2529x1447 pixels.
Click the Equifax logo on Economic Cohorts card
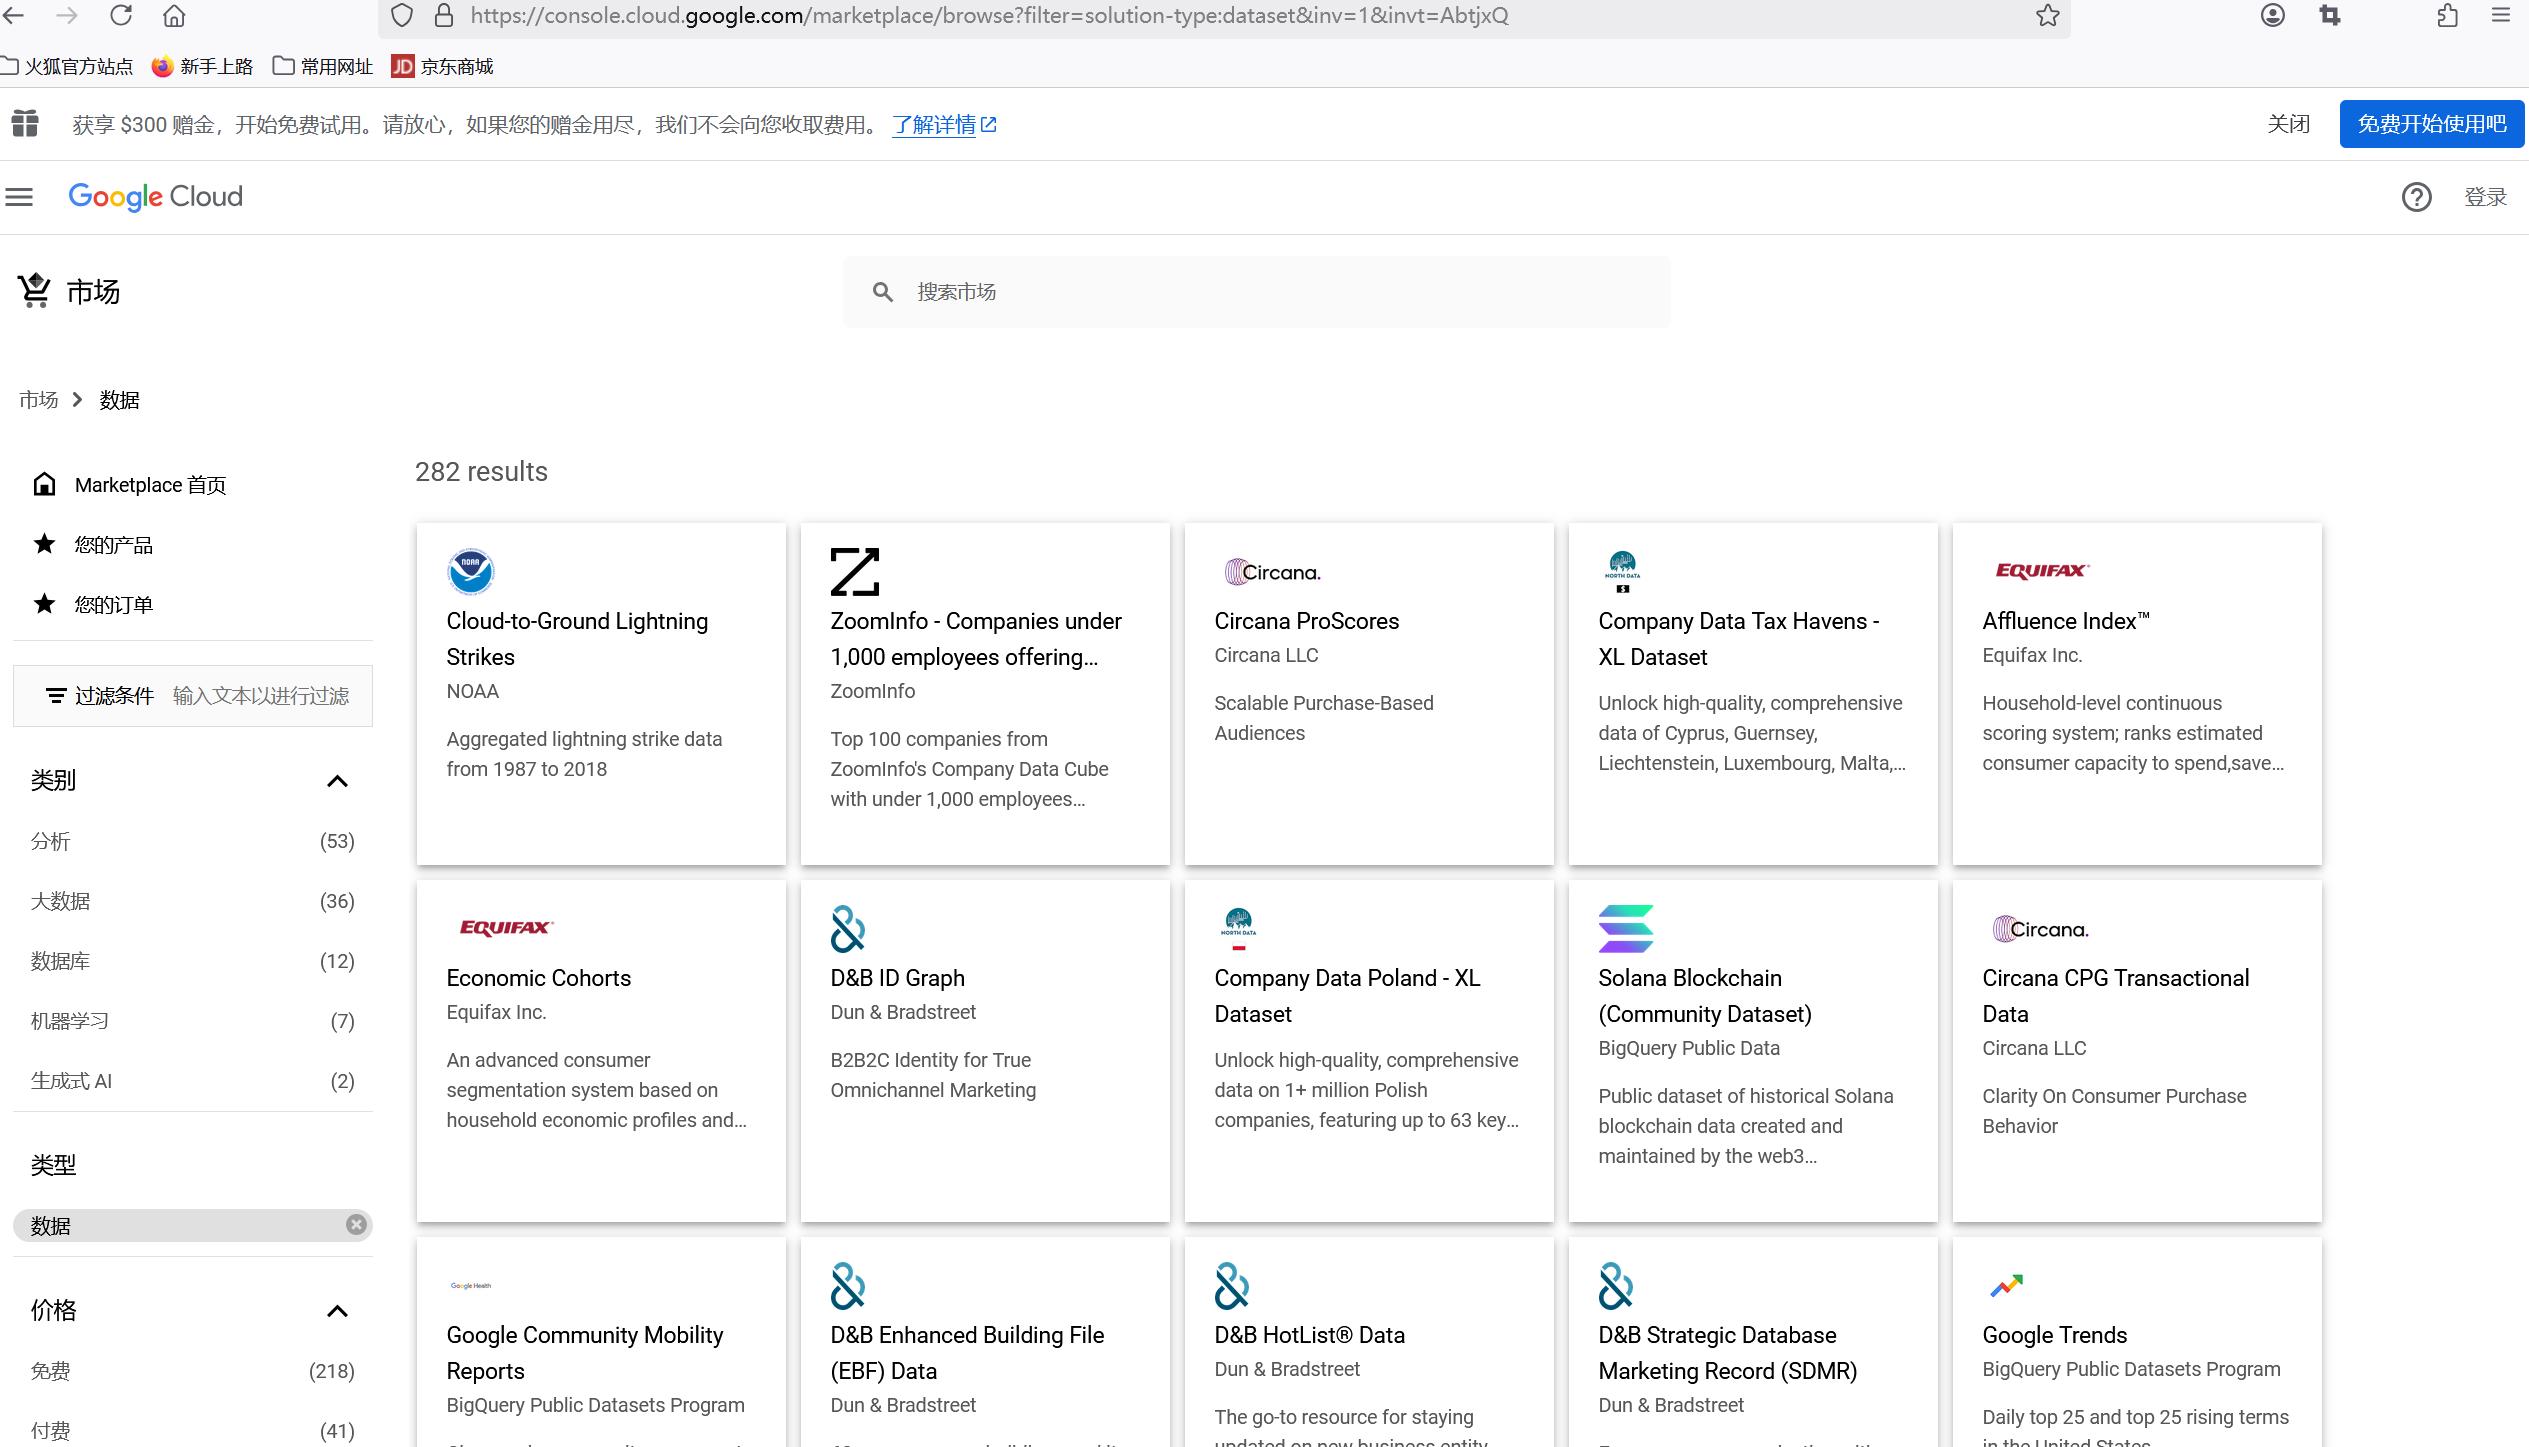(505, 927)
